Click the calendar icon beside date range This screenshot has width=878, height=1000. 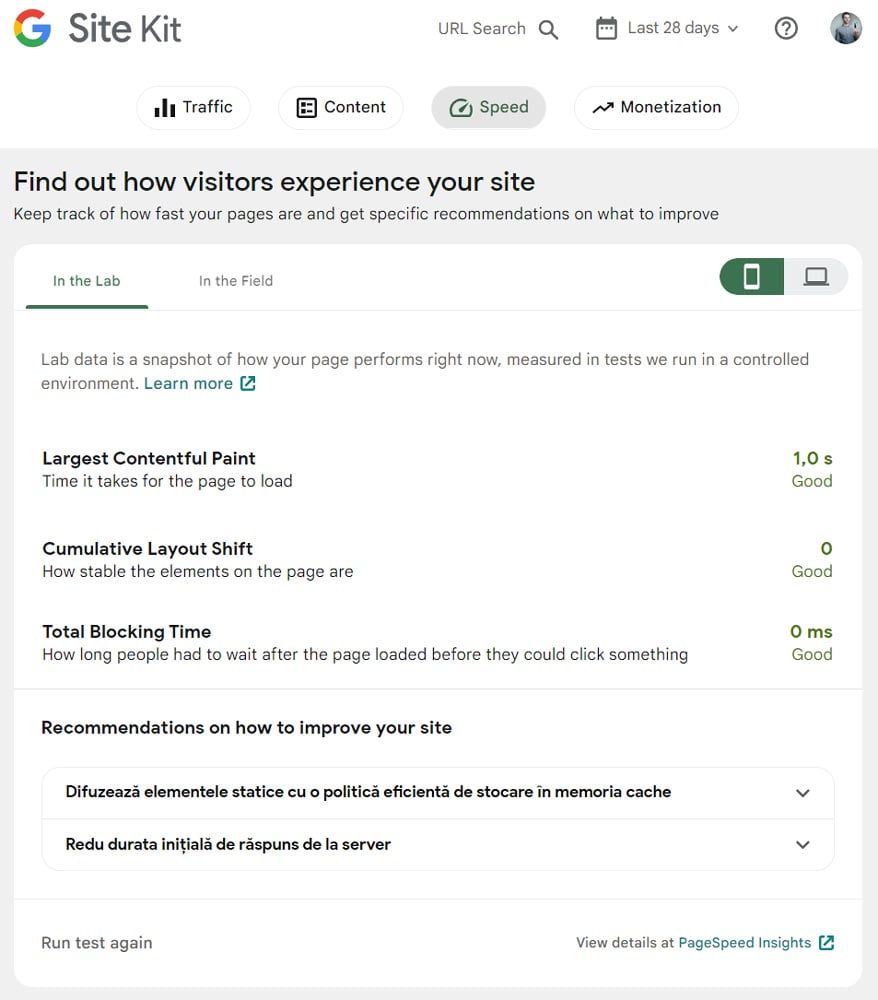606,29
